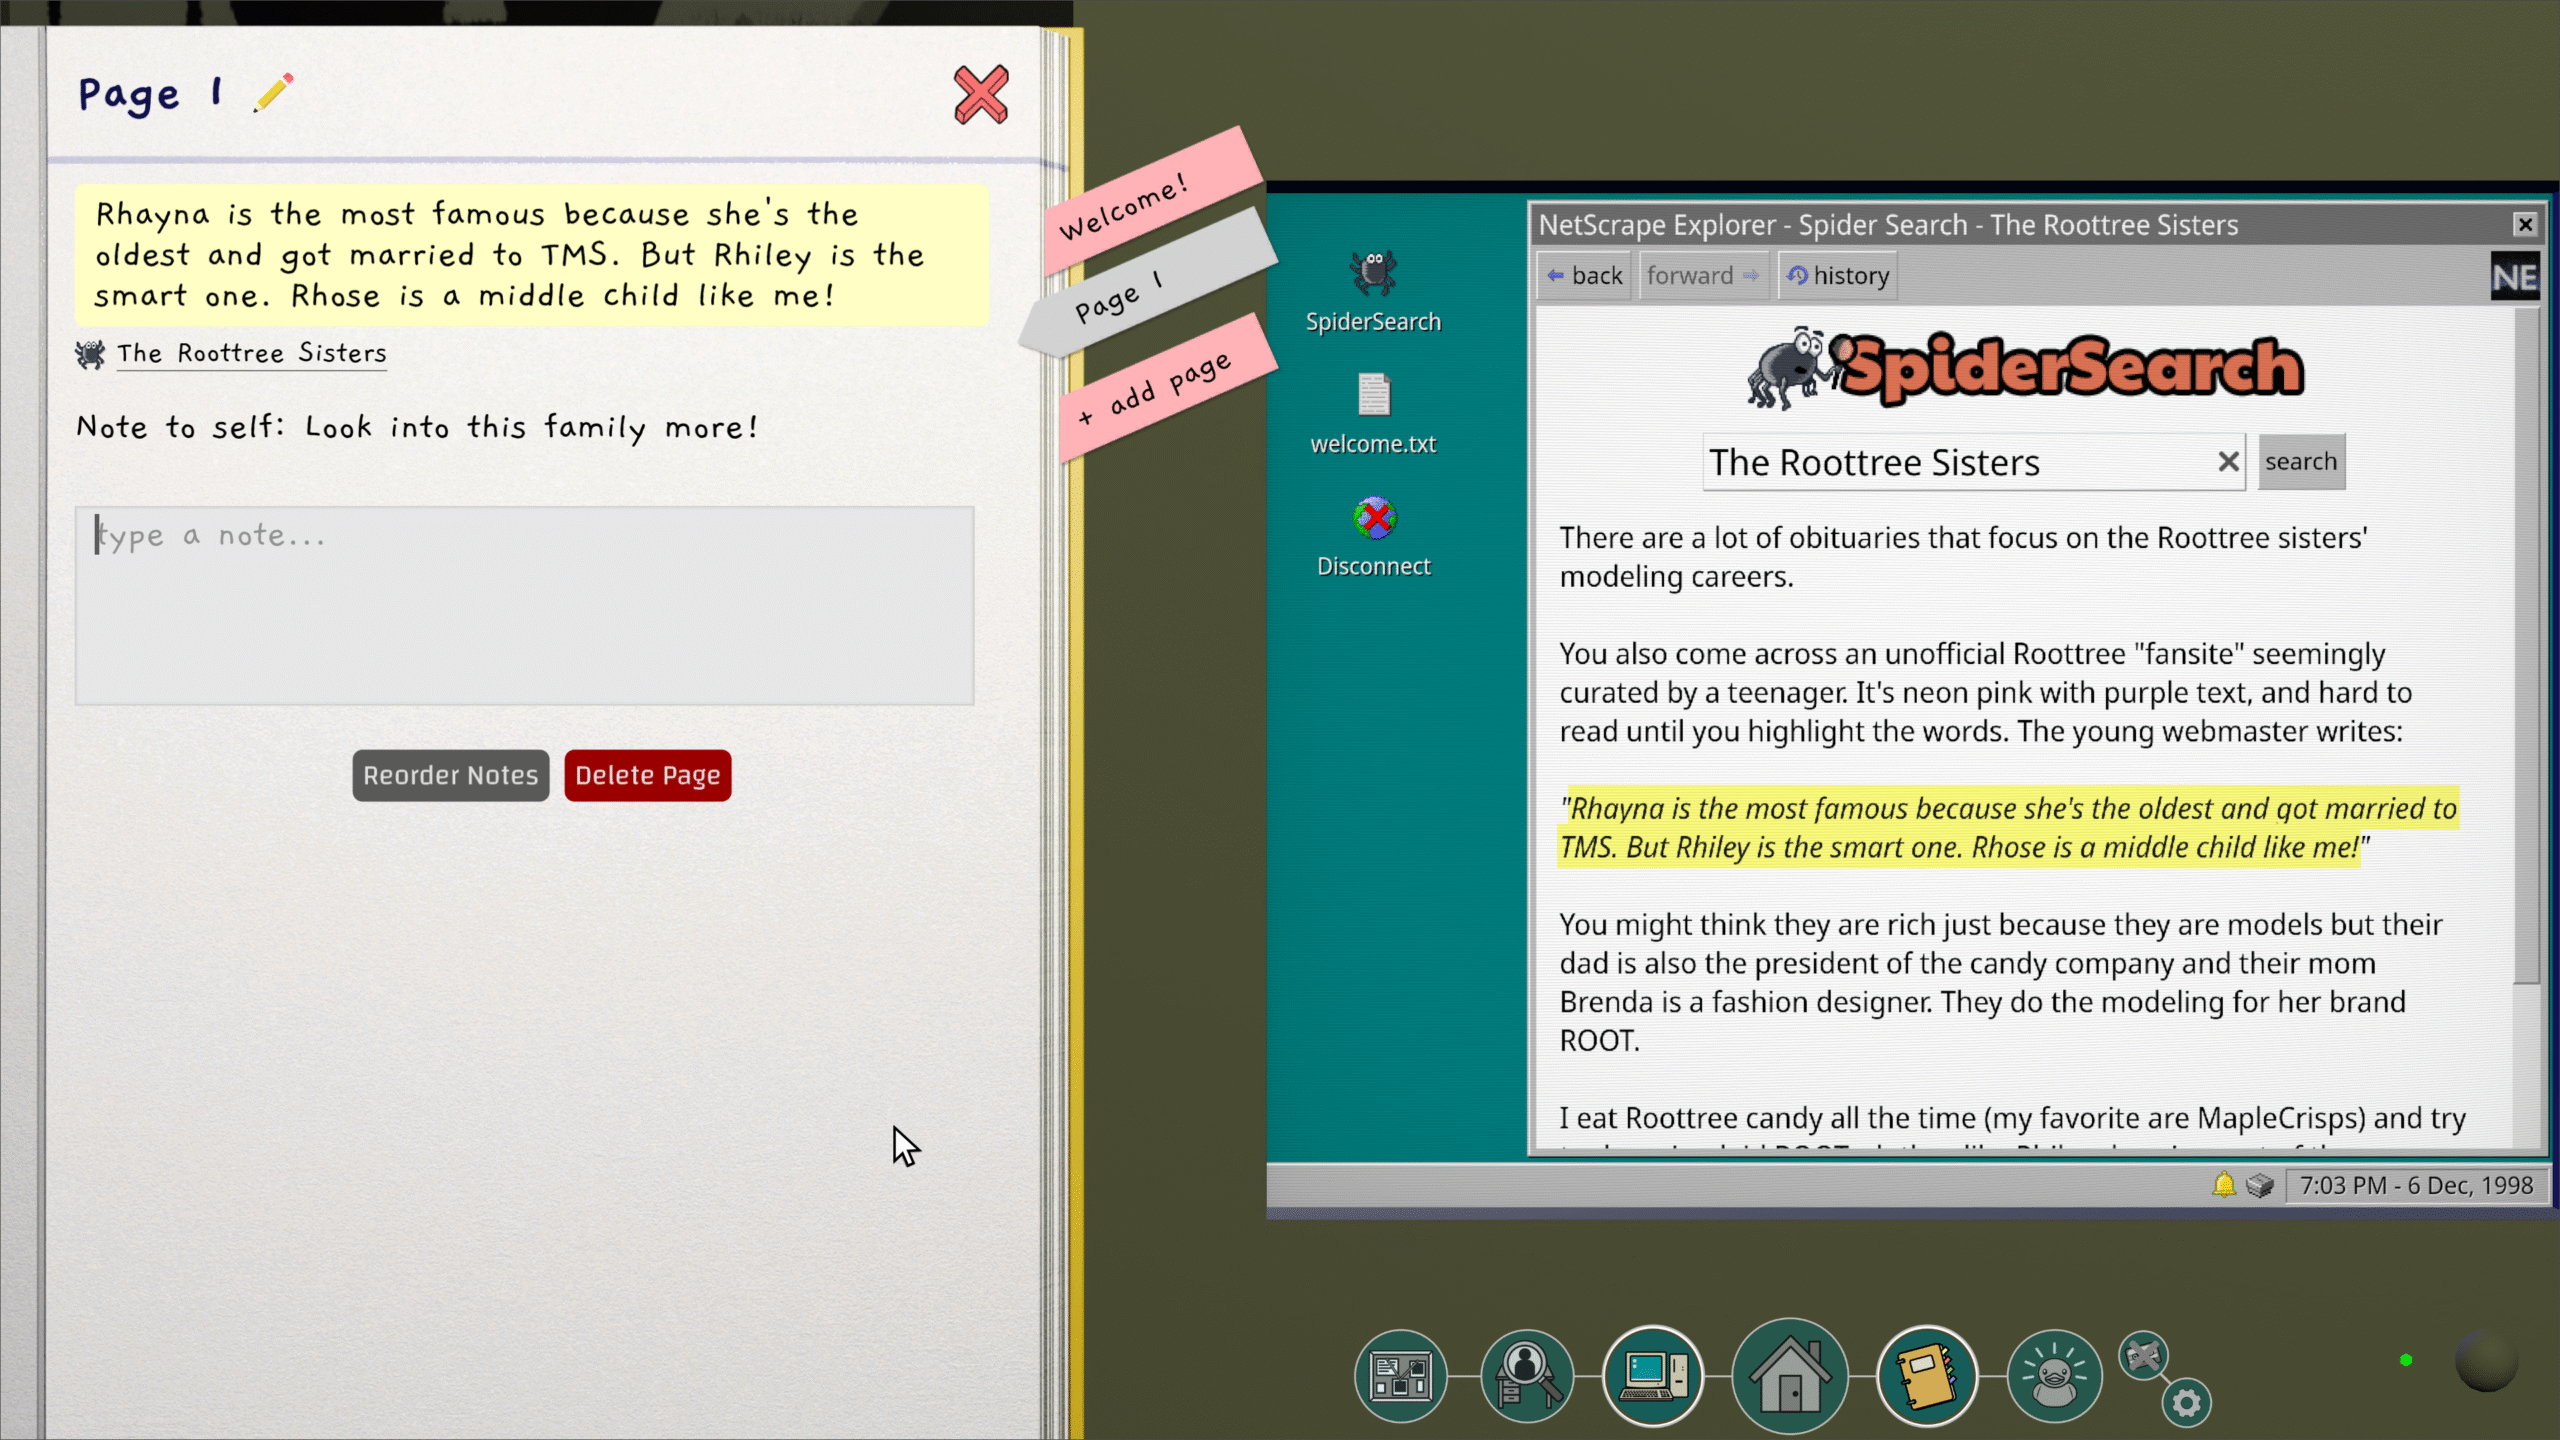
Task: Click the add page tab
Action: pyautogui.click(x=1160, y=390)
